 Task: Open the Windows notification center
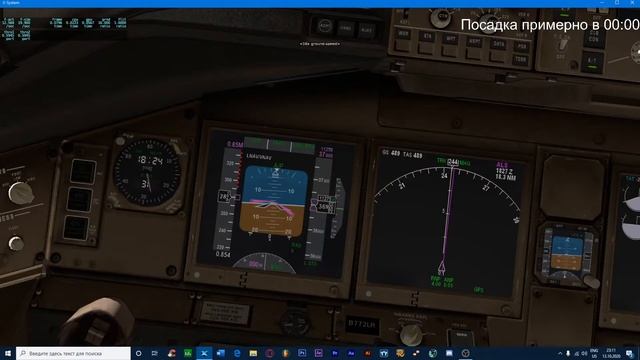629,353
